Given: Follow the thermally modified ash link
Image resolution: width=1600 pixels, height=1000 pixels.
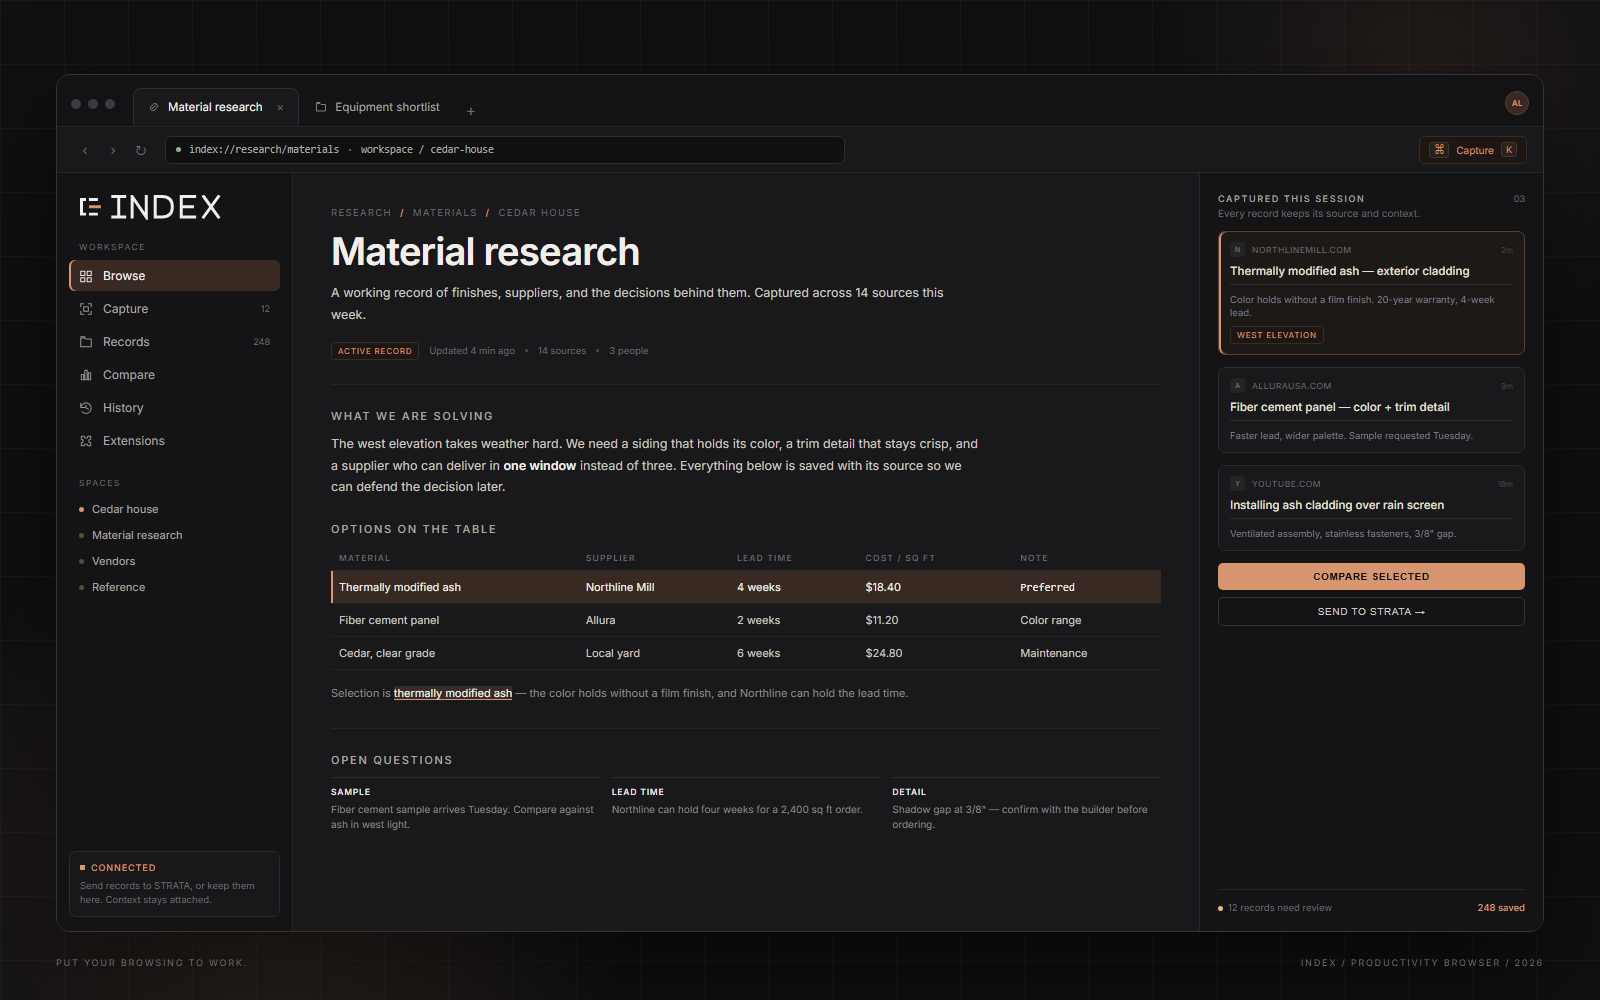Looking at the screenshot, I should 453,693.
